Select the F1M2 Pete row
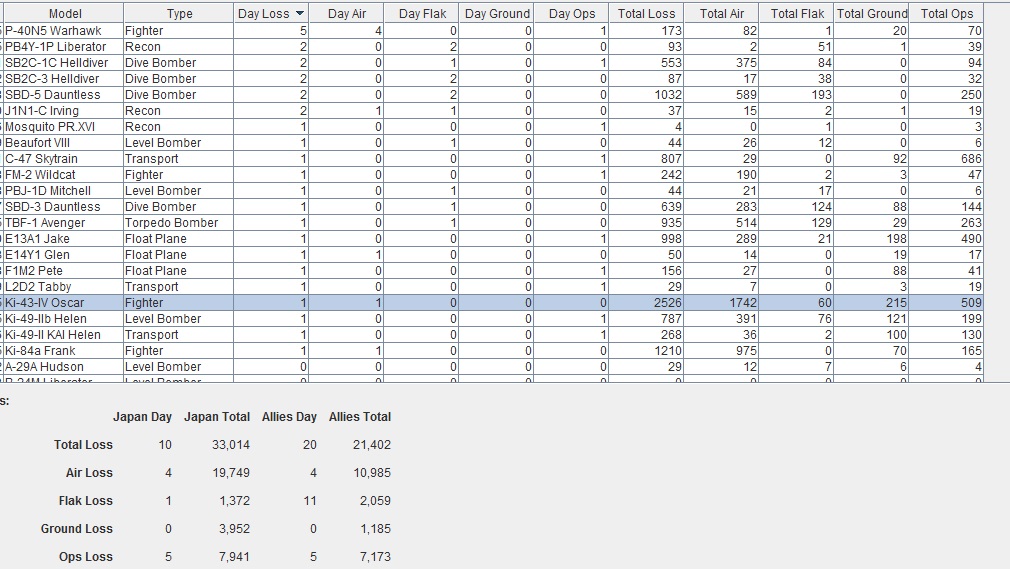This screenshot has height=569, width=1010. (x=493, y=271)
